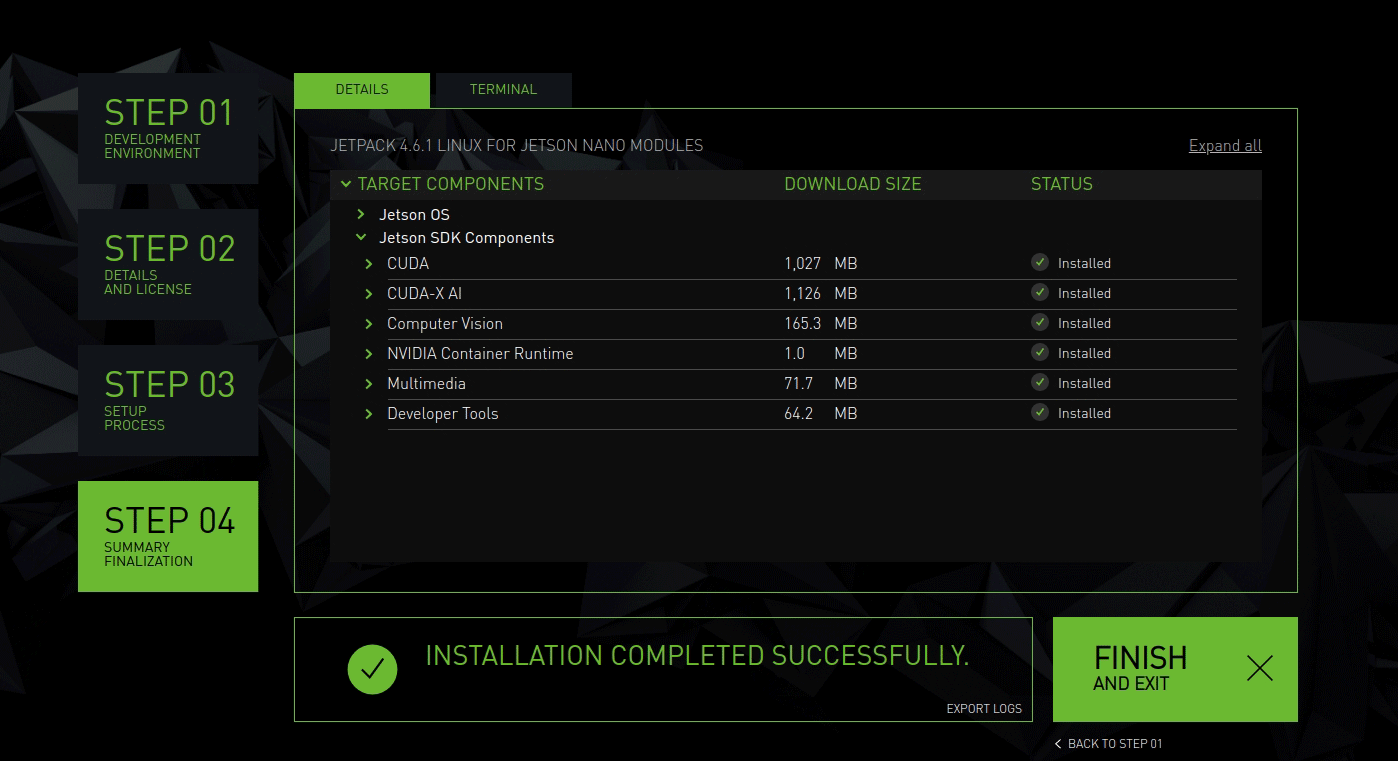The width and height of the screenshot is (1398, 761).
Task: Expand the Computer Vision component row
Action: pyautogui.click(x=369, y=324)
